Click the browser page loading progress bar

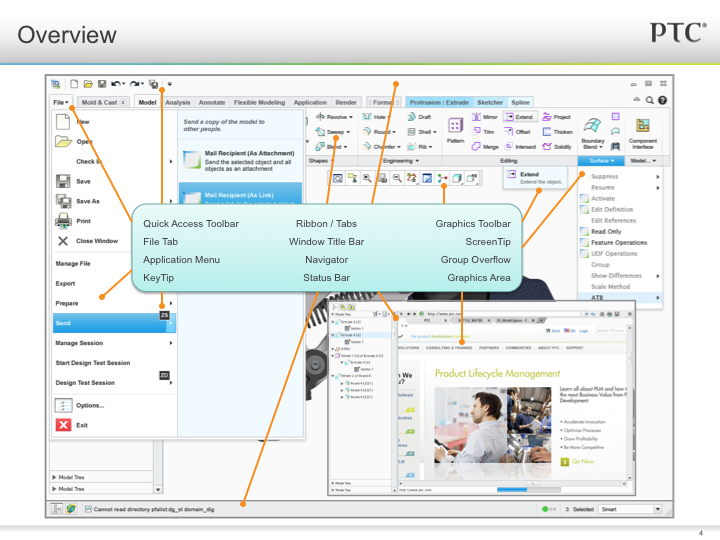tap(519, 490)
